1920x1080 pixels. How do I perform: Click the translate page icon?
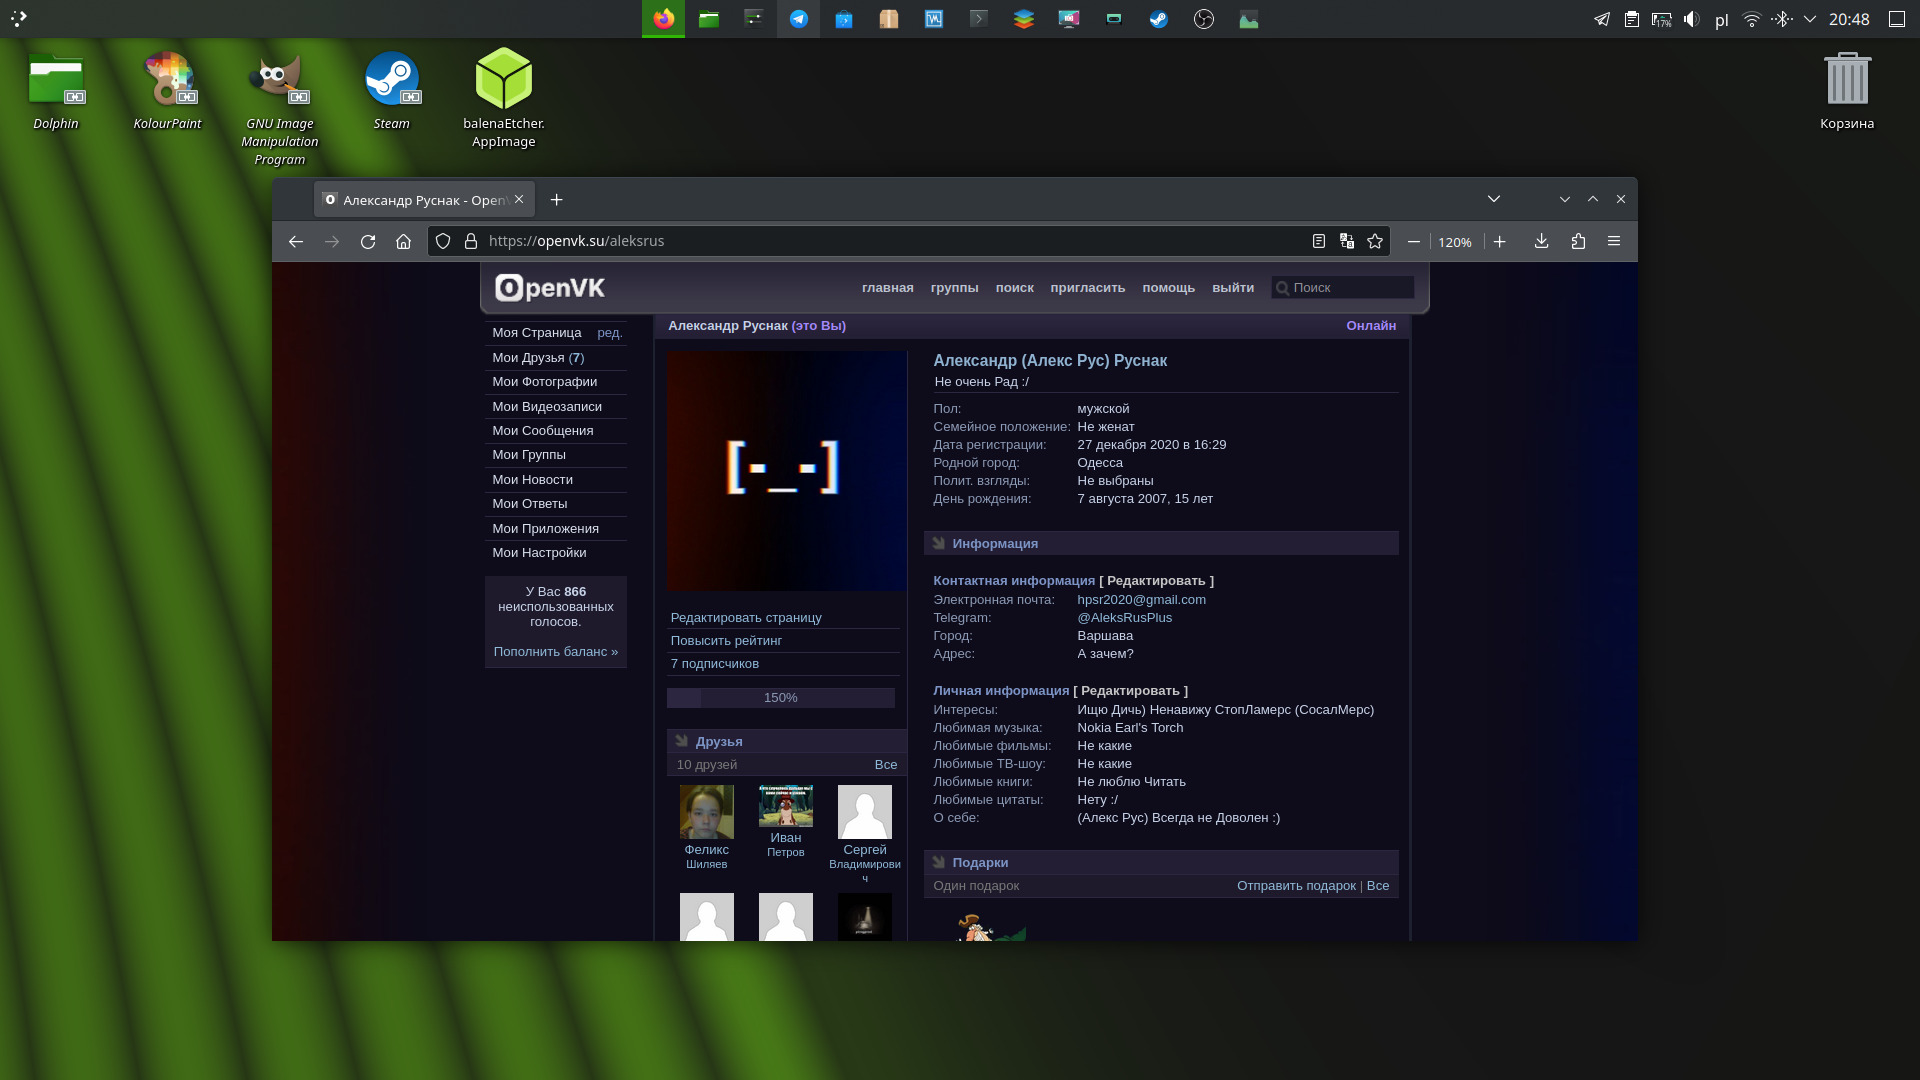pos(1347,242)
